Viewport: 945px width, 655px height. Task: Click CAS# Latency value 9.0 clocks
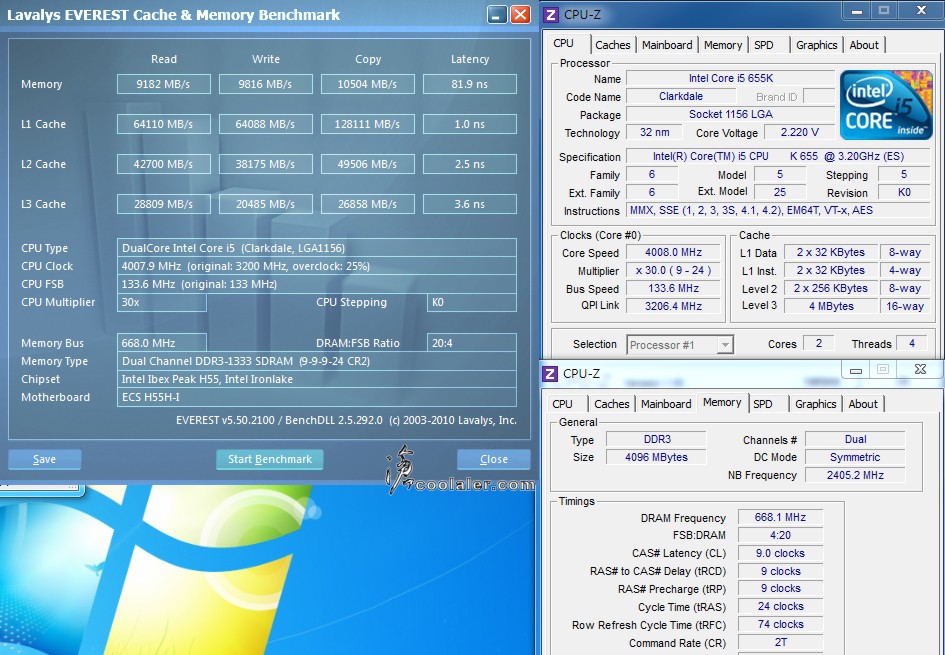tap(780, 553)
